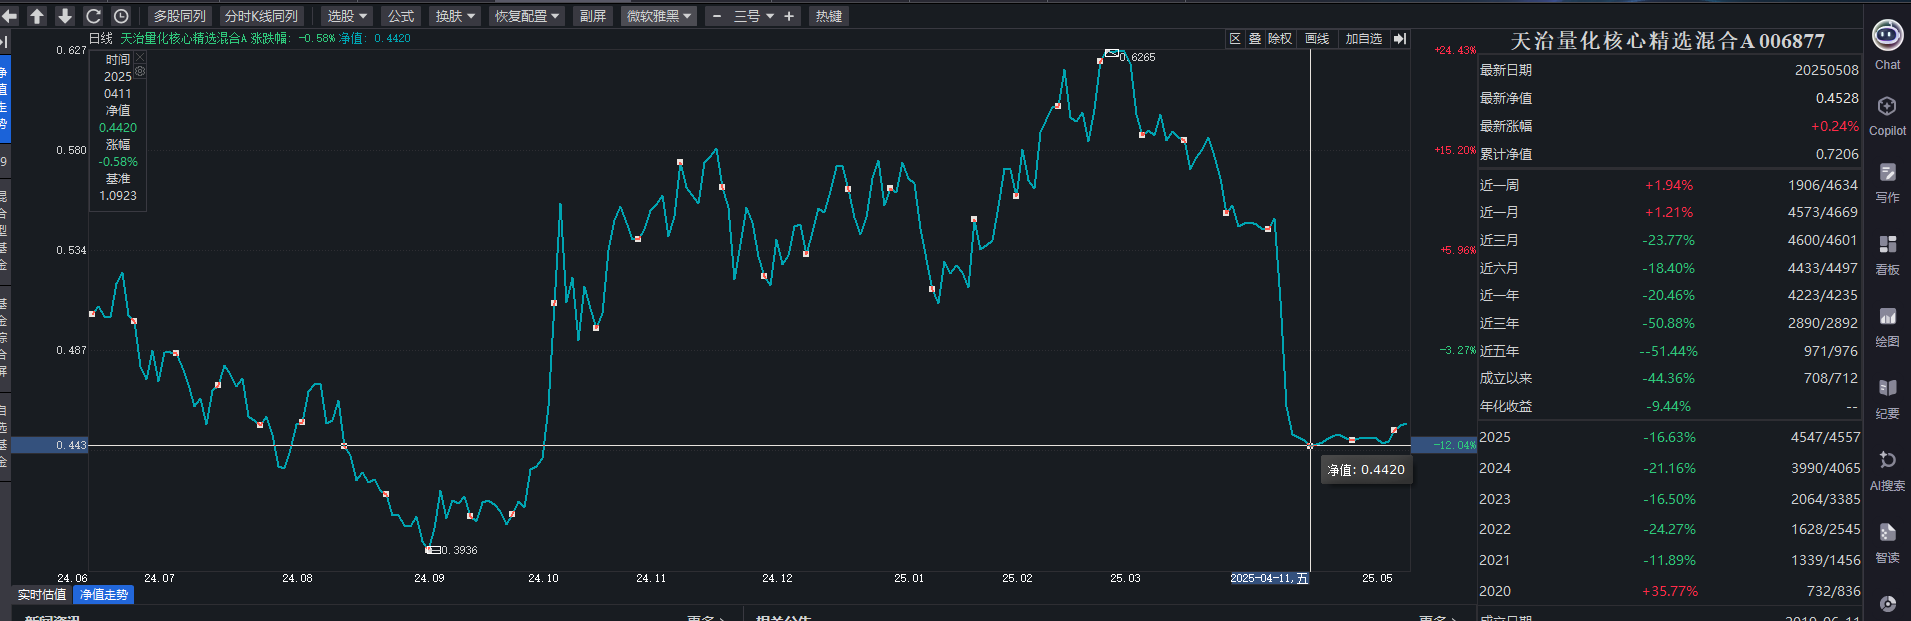Open the 微软雅黑 font dropdown
1911x621 pixels.
point(658,16)
